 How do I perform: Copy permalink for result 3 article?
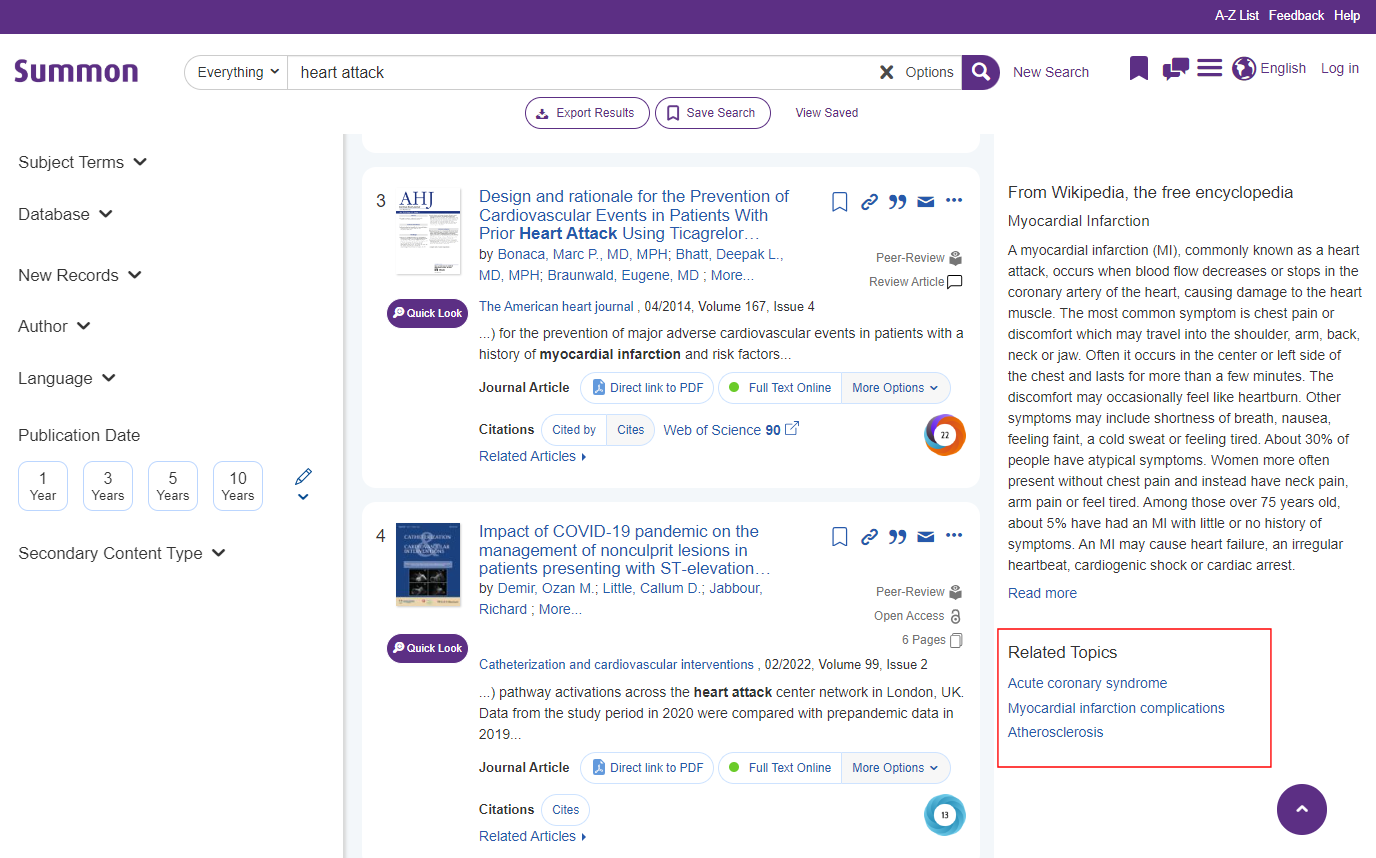click(869, 202)
